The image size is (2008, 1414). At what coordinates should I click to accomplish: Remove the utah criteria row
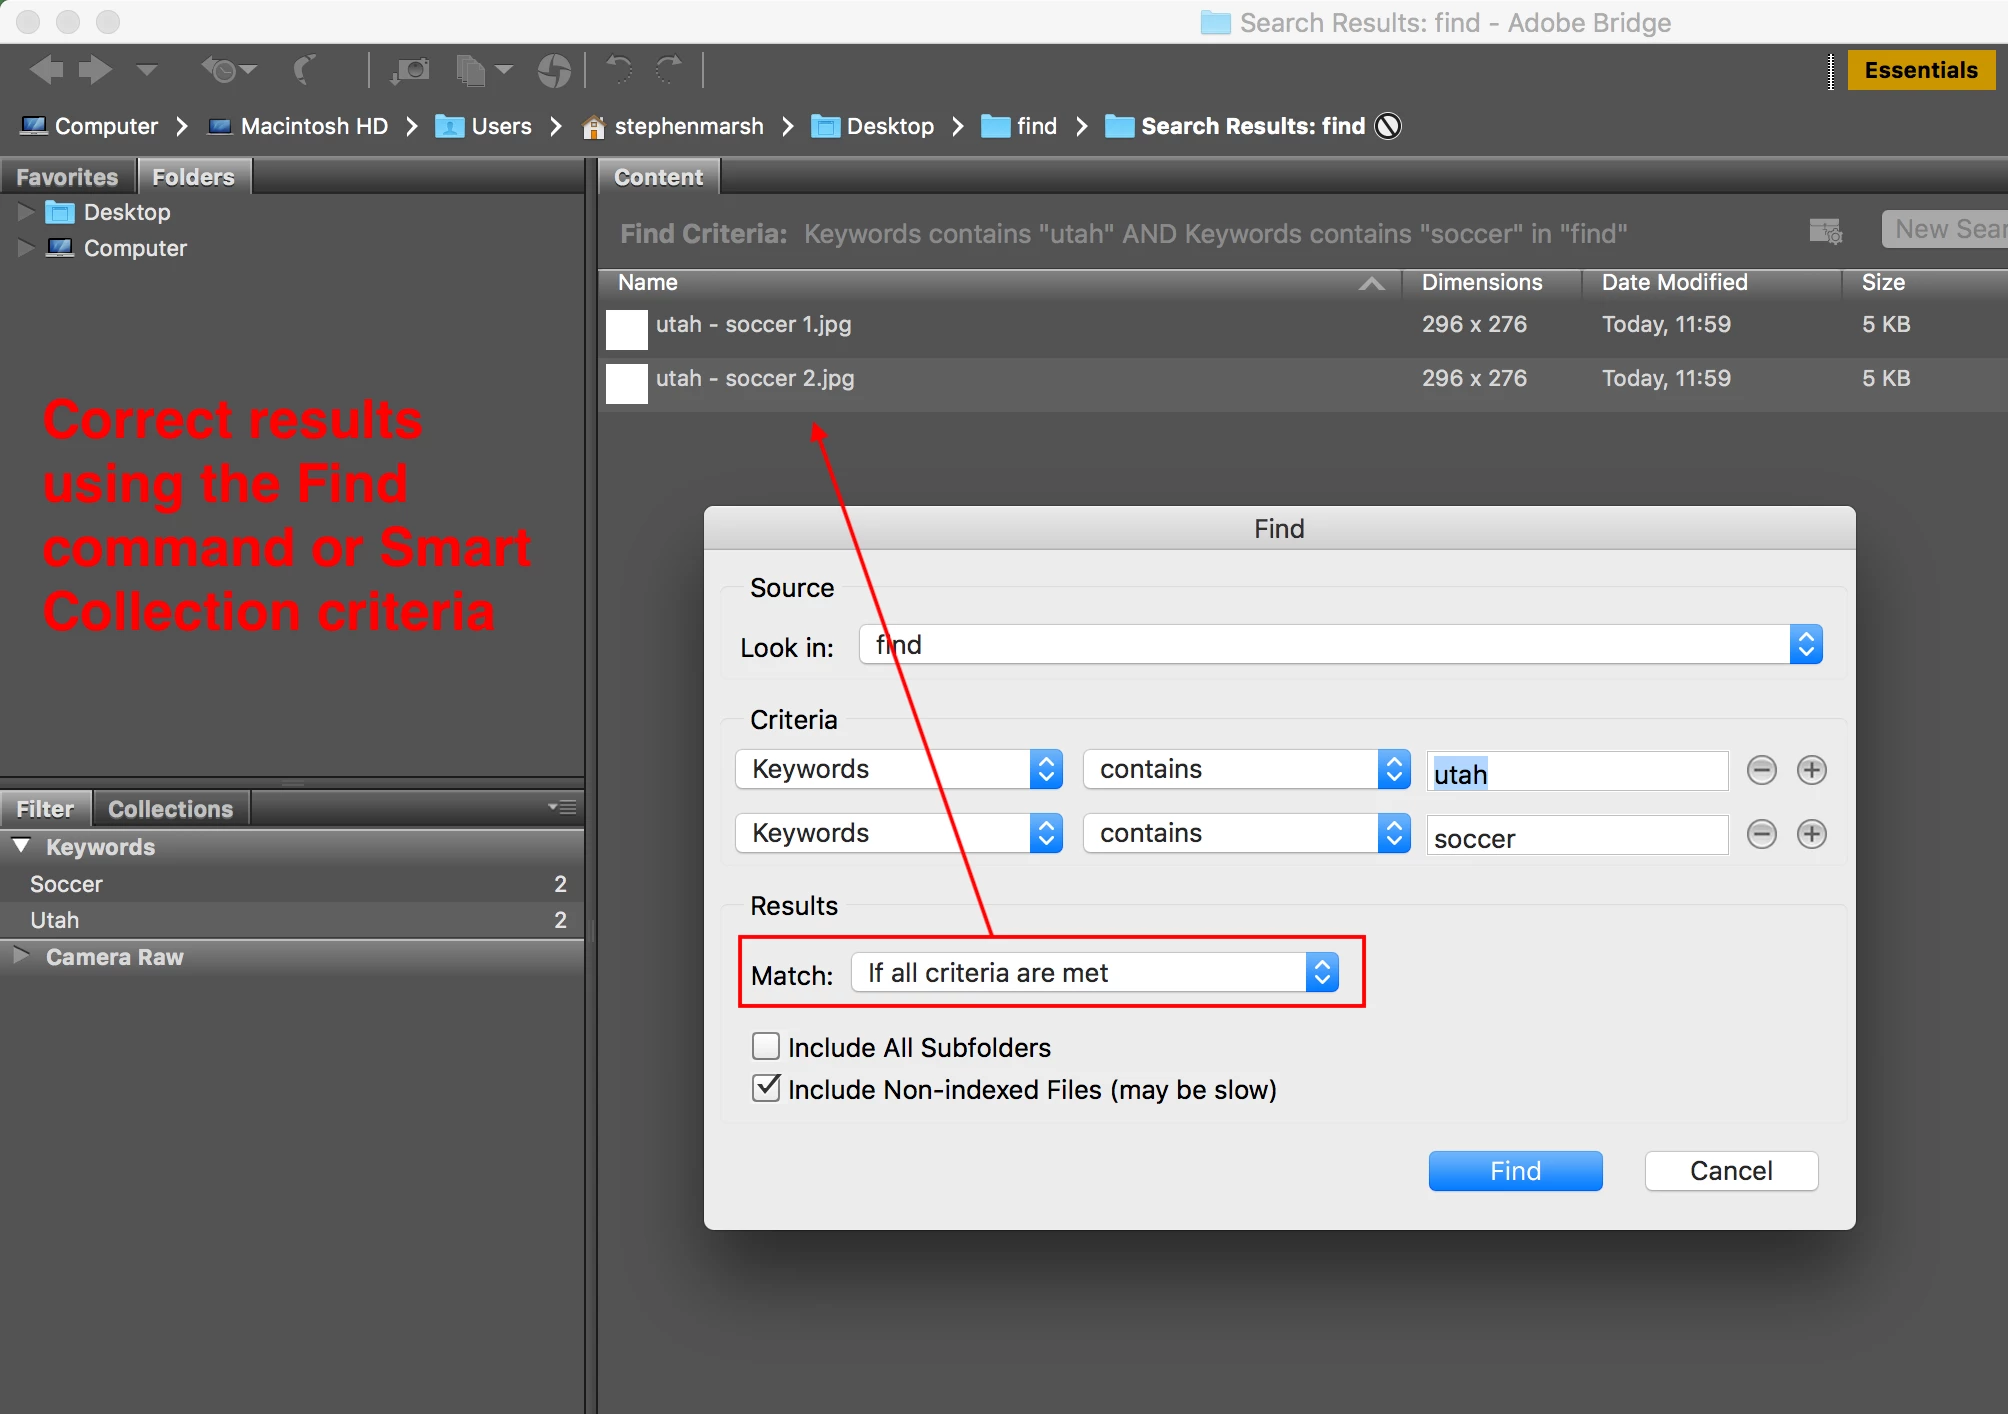[1761, 770]
